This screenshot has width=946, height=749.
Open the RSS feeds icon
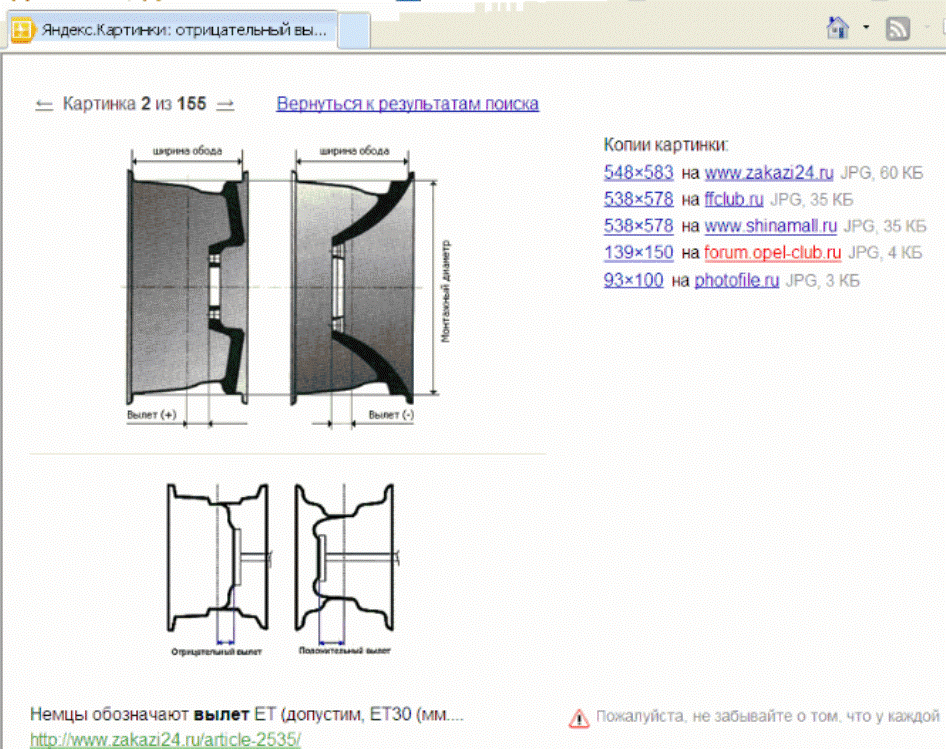[897, 28]
